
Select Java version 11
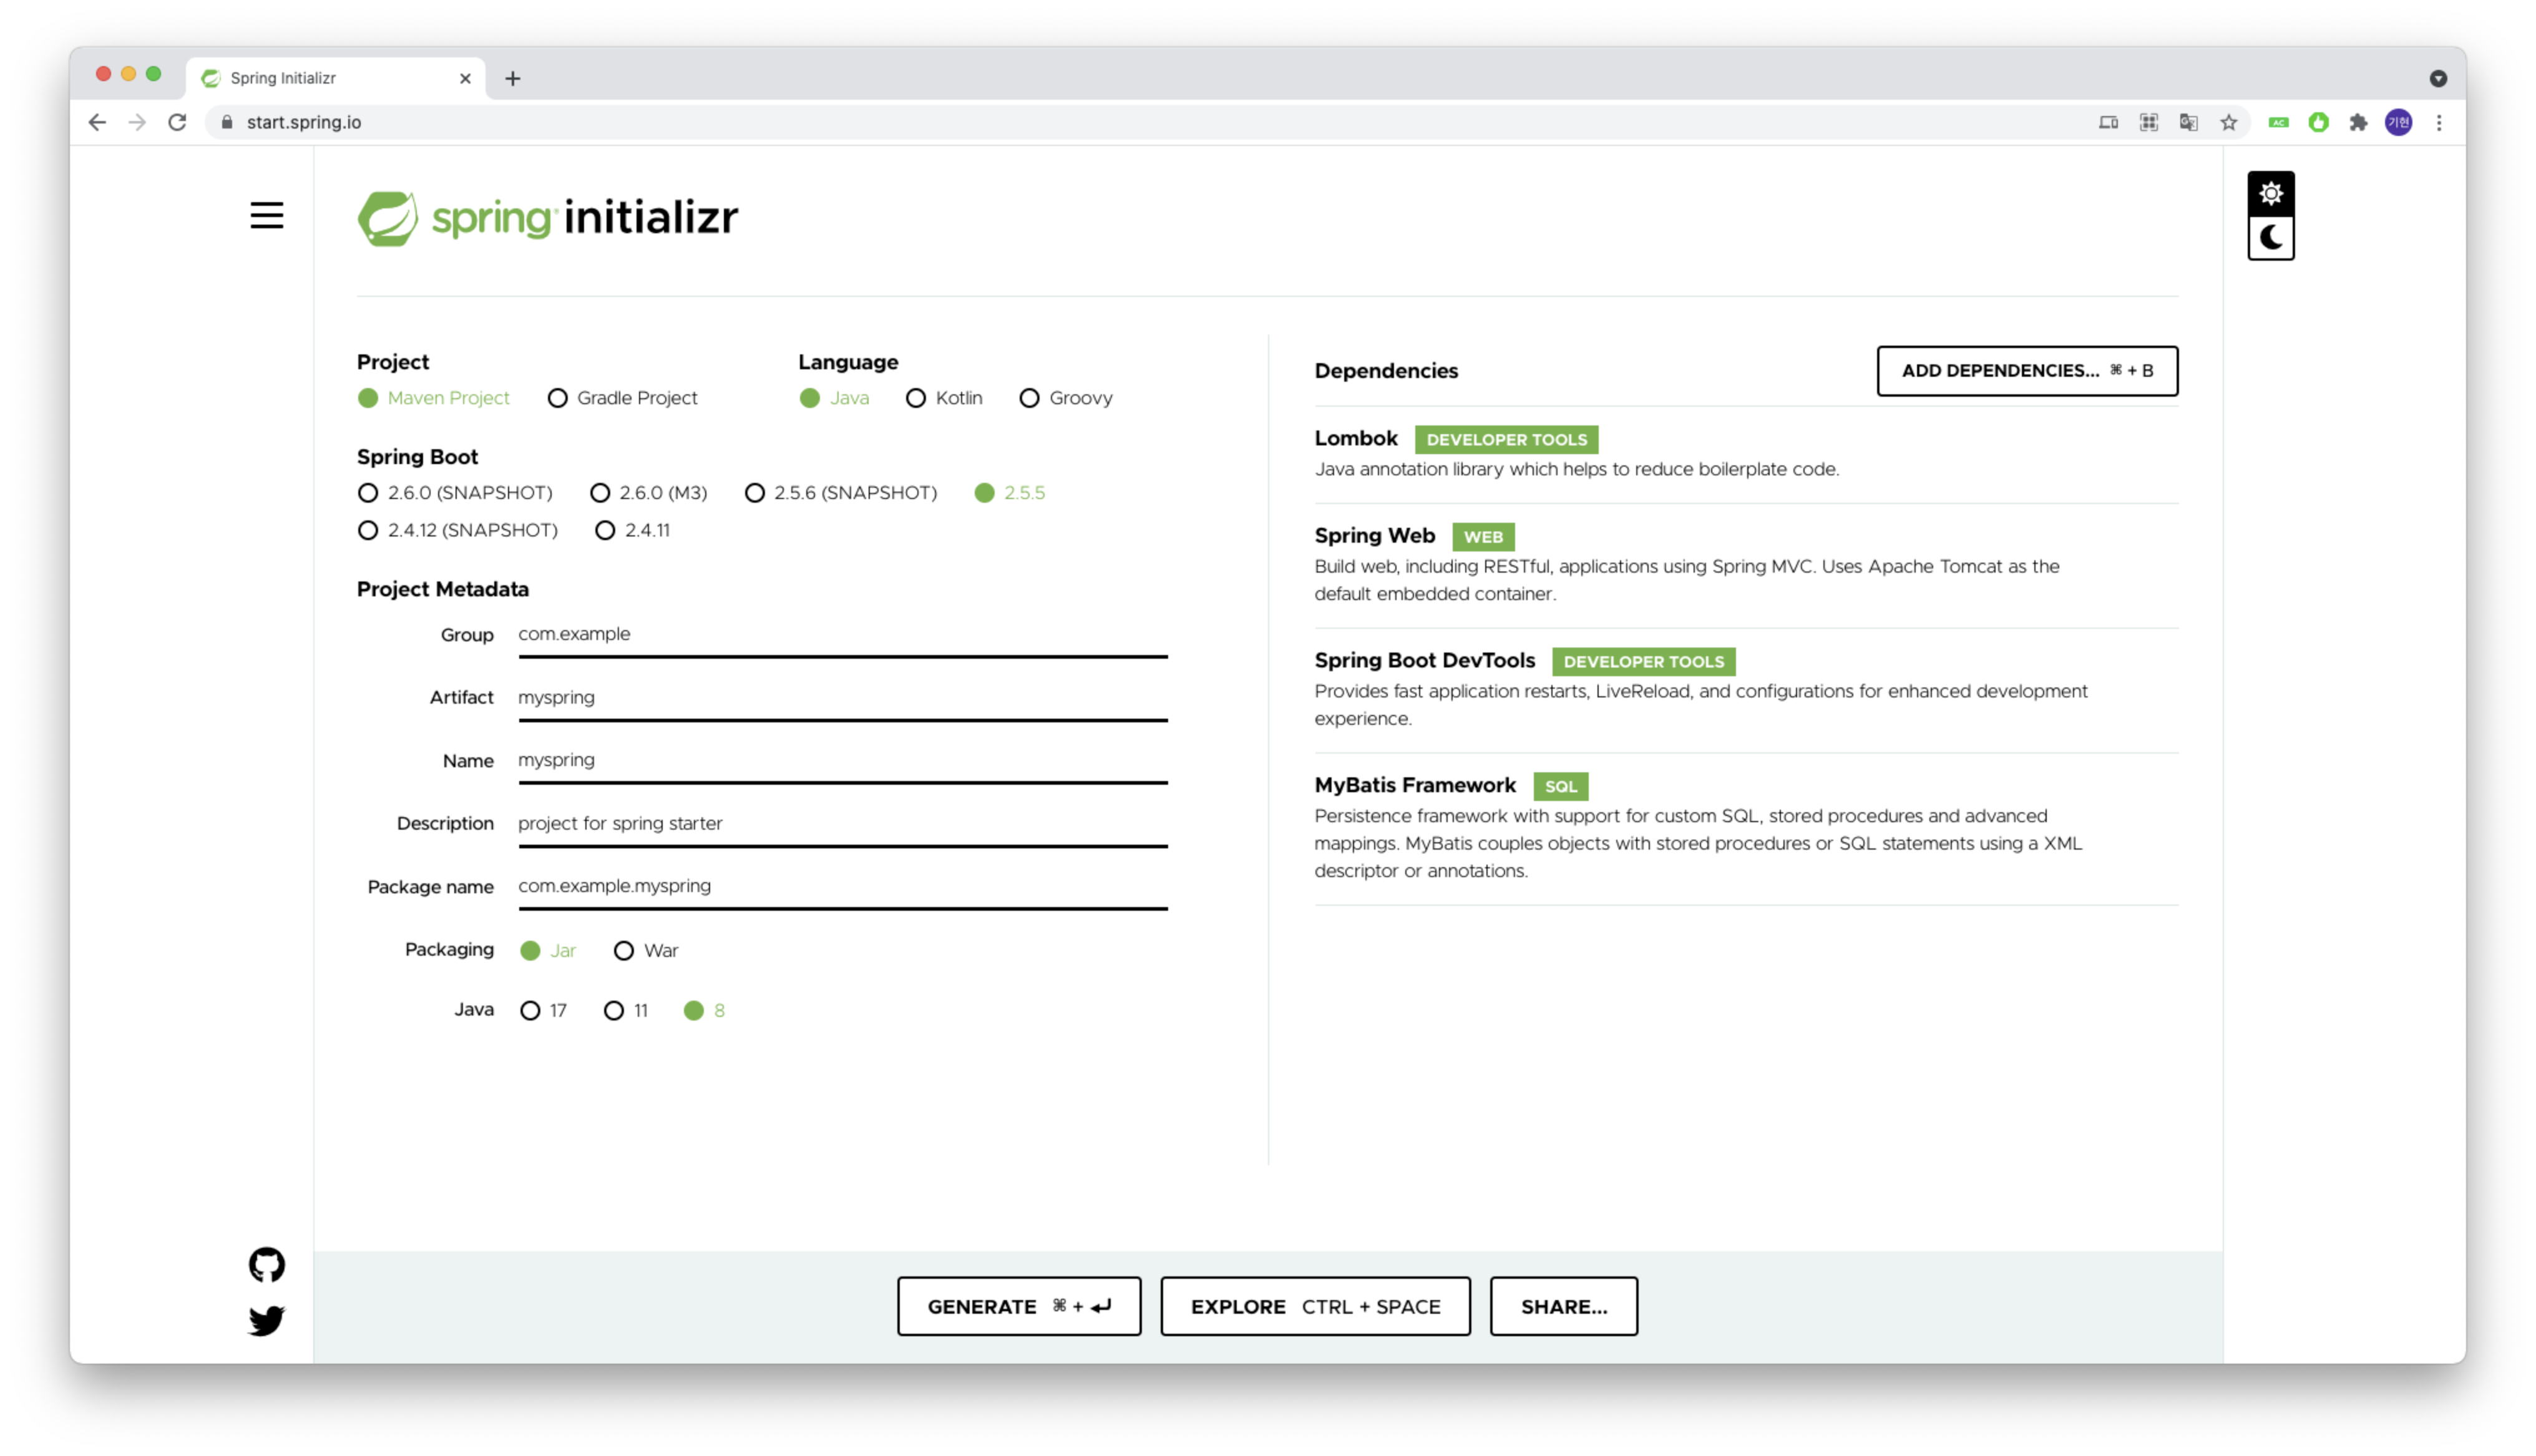(626, 1010)
